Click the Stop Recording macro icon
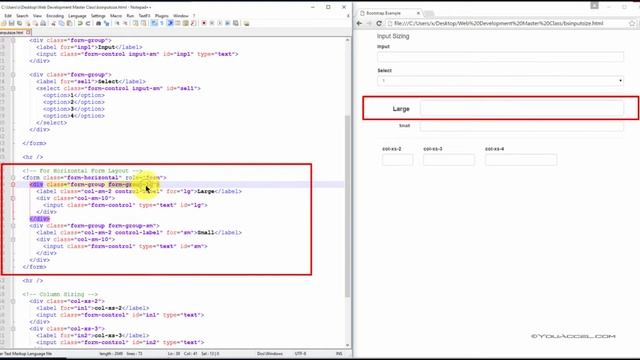 coord(212,23)
